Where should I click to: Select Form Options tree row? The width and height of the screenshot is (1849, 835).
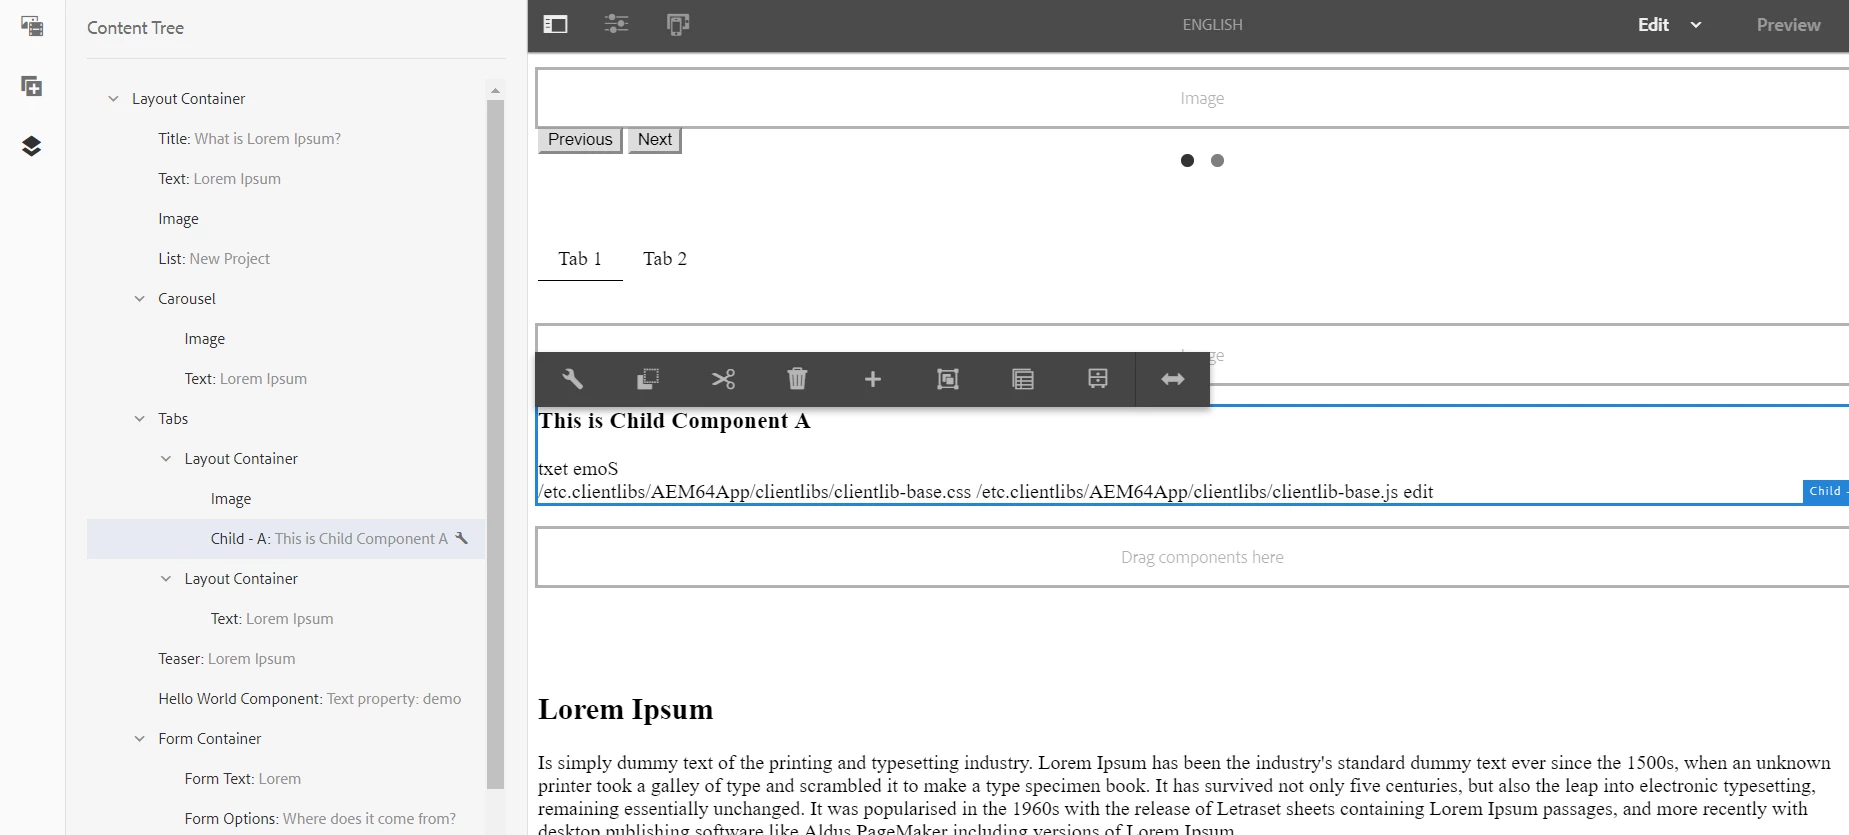pos(286,819)
